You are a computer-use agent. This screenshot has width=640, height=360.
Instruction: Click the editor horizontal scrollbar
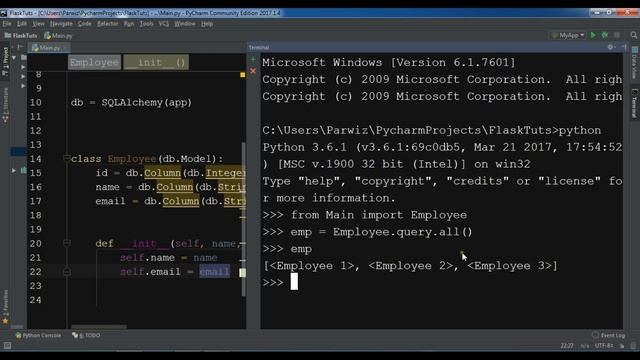tap(99, 327)
